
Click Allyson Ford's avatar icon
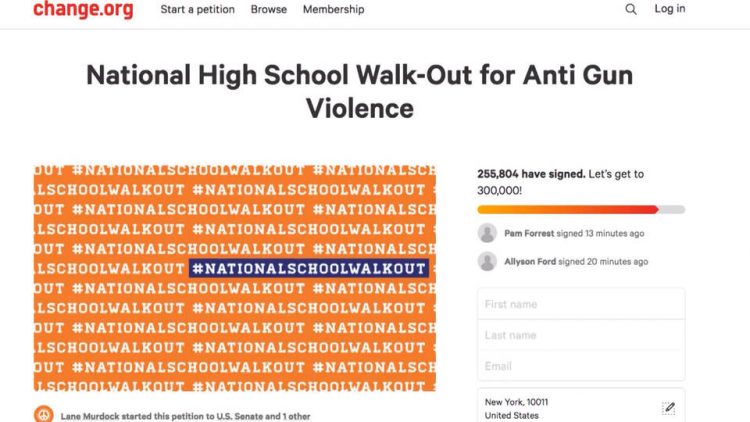point(487,261)
